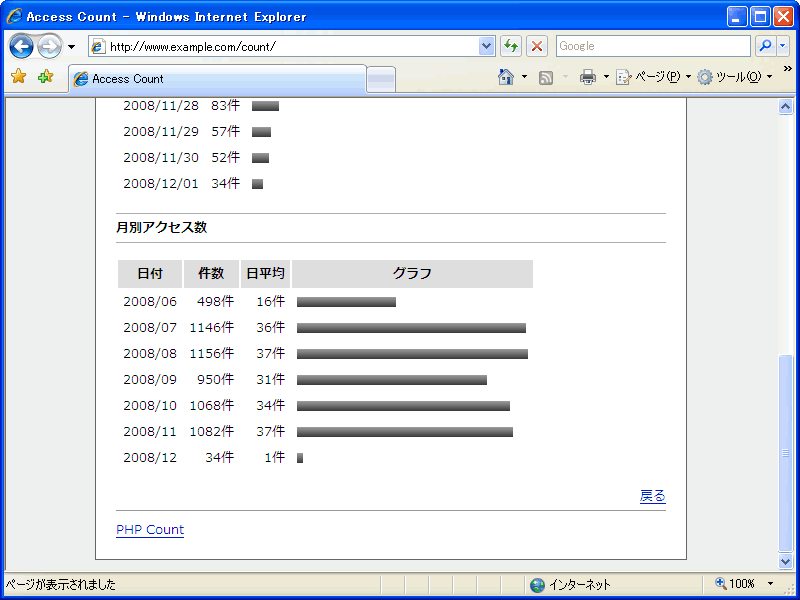Image resolution: width=800 pixels, height=600 pixels.
Task: Click the Add to Favorites icon
Action: 45,77
